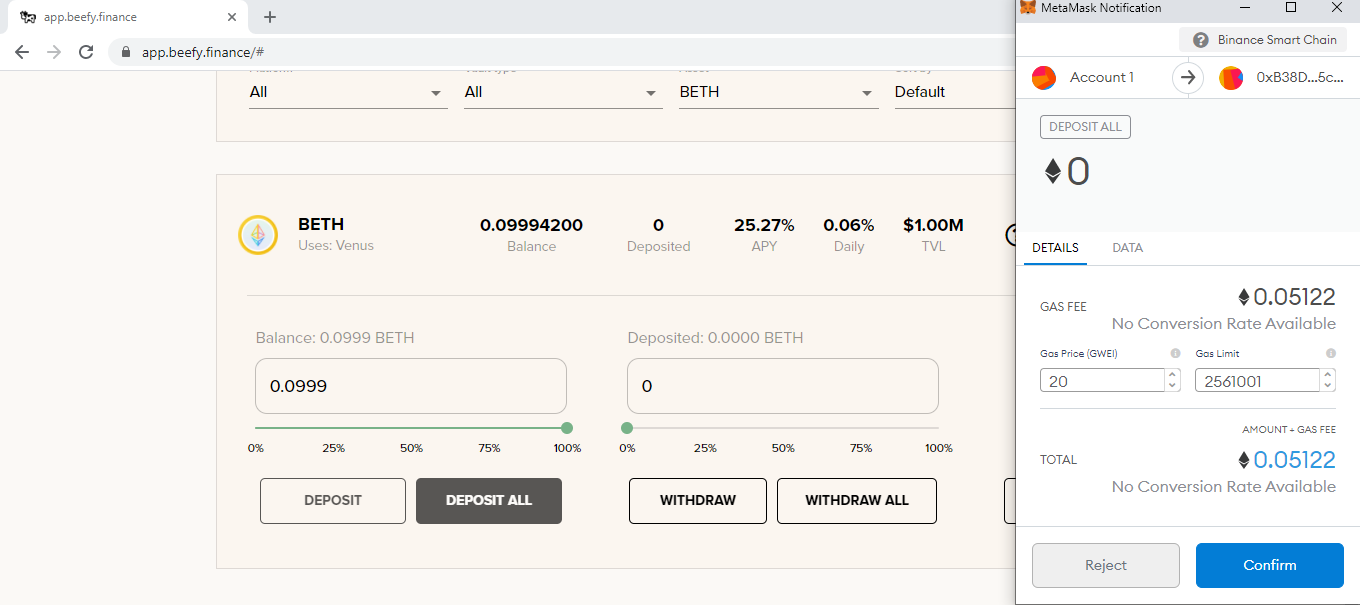Click the deposit slider handle at 100%

(567, 428)
